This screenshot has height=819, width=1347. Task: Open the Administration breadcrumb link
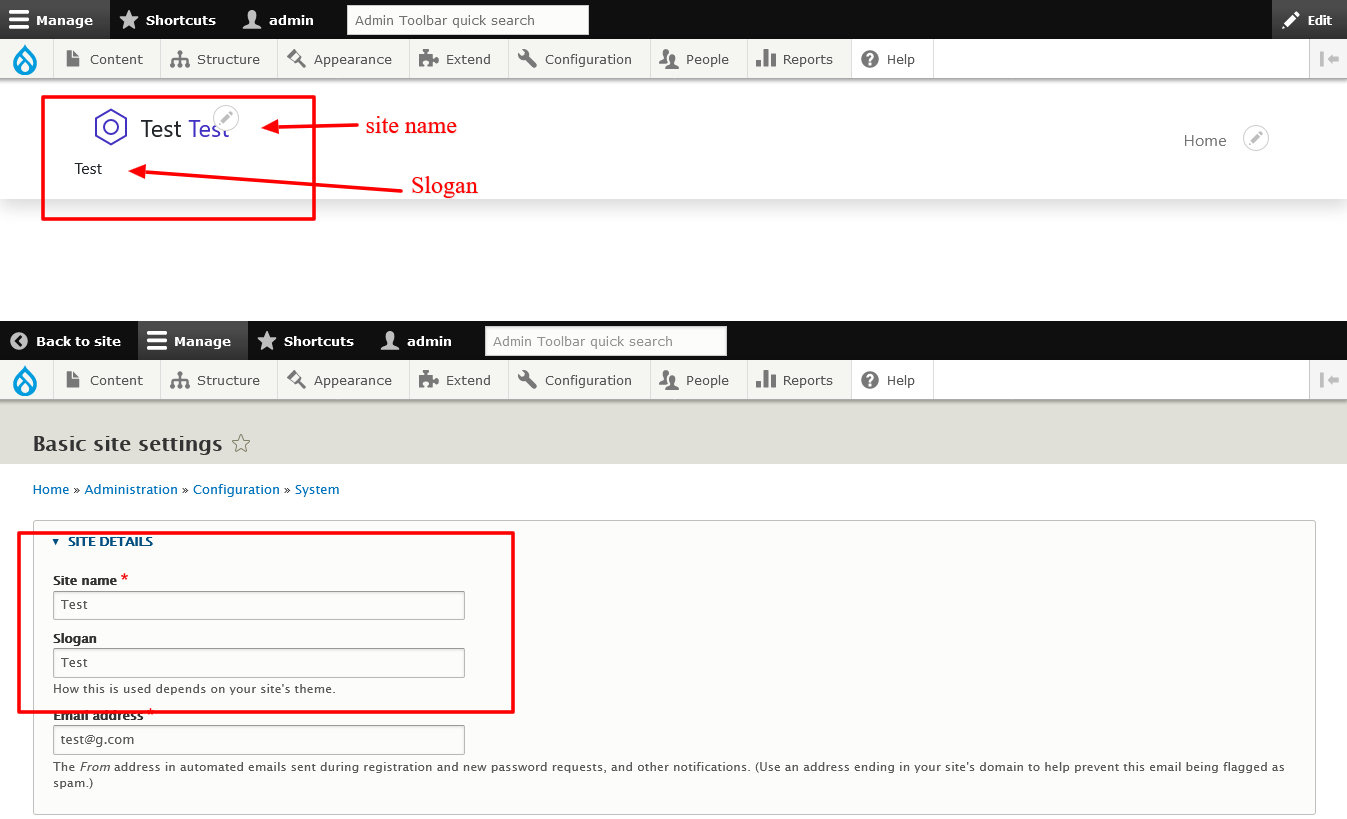pyautogui.click(x=131, y=489)
